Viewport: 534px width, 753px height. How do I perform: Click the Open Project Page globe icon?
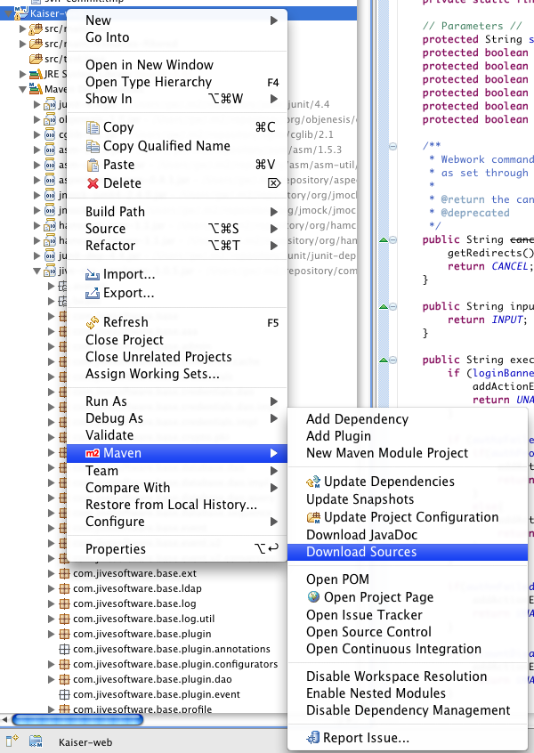click(314, 597)
